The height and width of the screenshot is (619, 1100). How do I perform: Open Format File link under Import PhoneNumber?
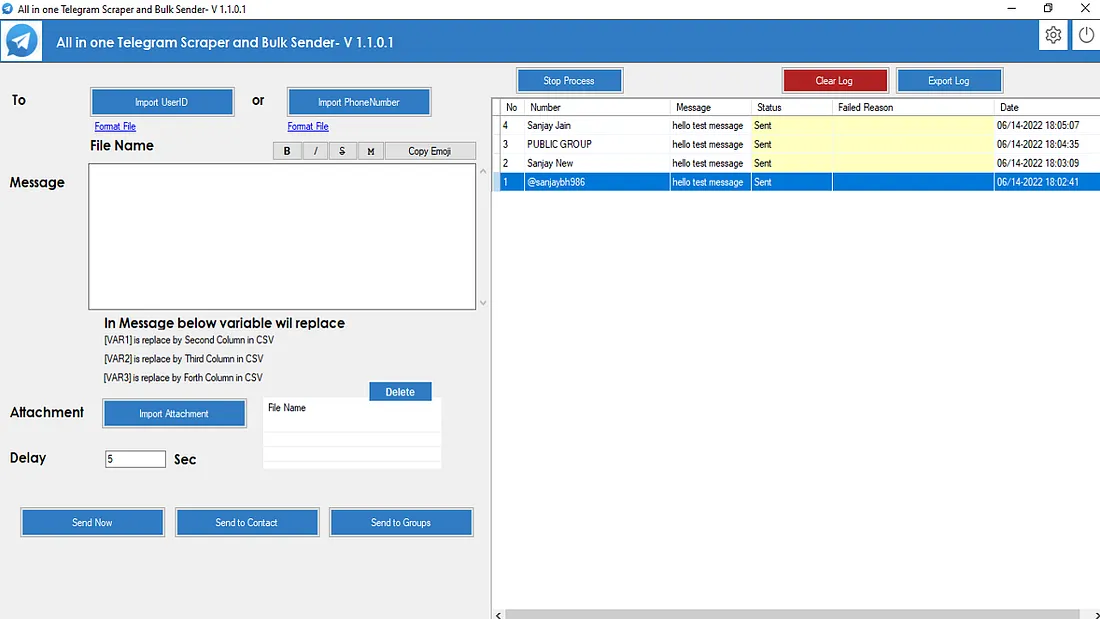308,126
